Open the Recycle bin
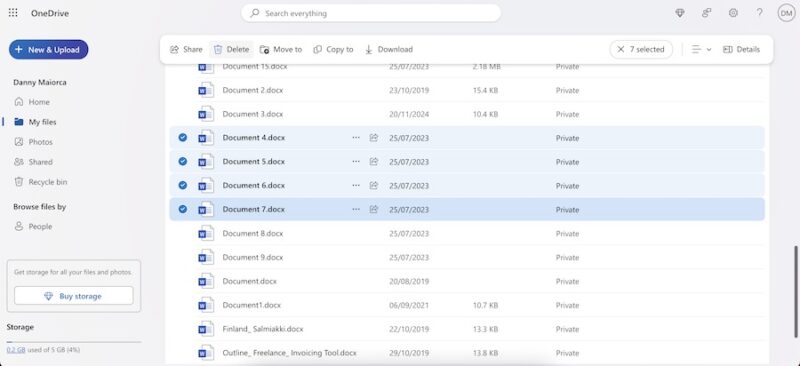 click(x=41, y=182)
